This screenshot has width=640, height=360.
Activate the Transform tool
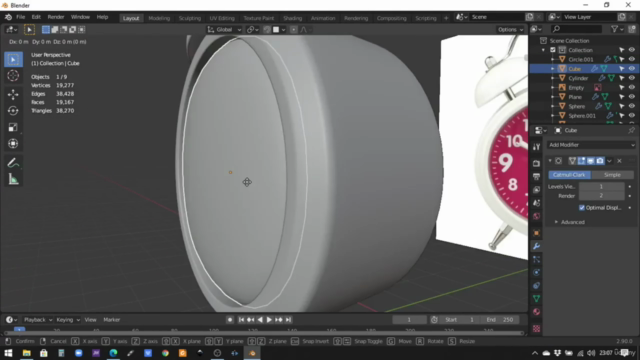[x=13, y=144]
